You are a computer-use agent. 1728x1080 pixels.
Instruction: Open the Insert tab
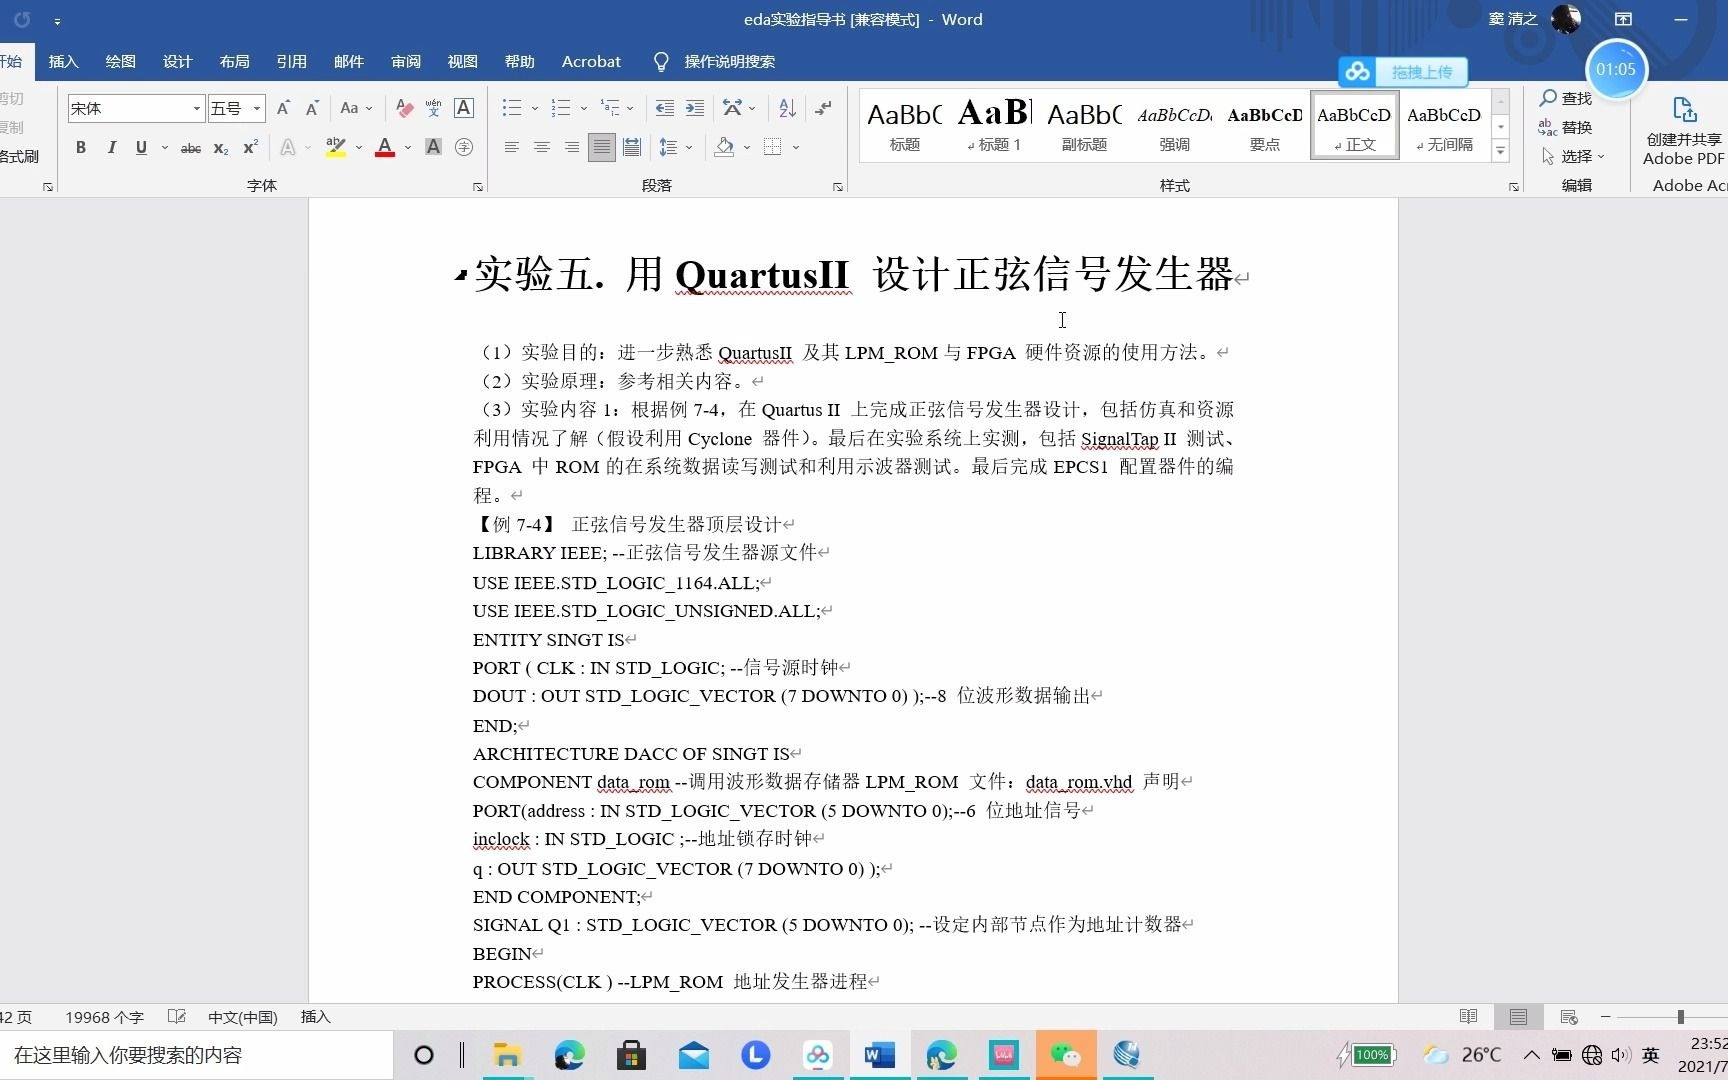click(x=63, y=62)
